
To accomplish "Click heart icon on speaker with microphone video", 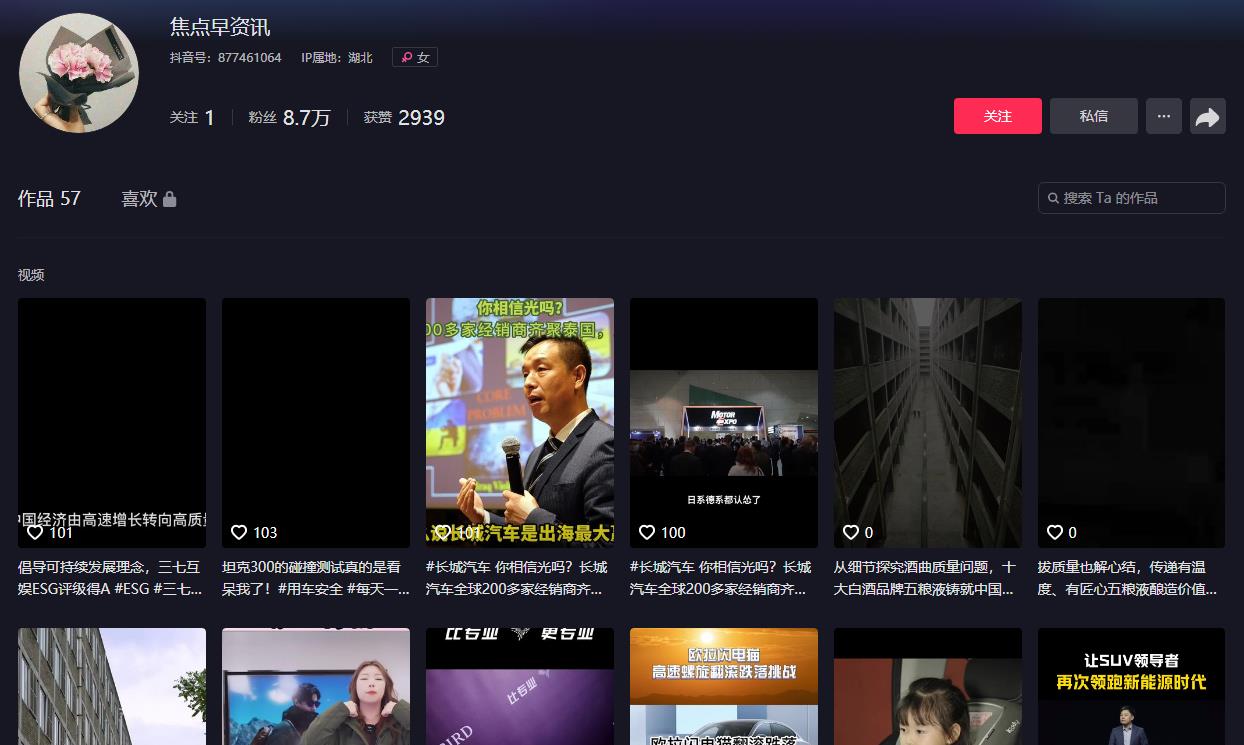I will point(443,532).
